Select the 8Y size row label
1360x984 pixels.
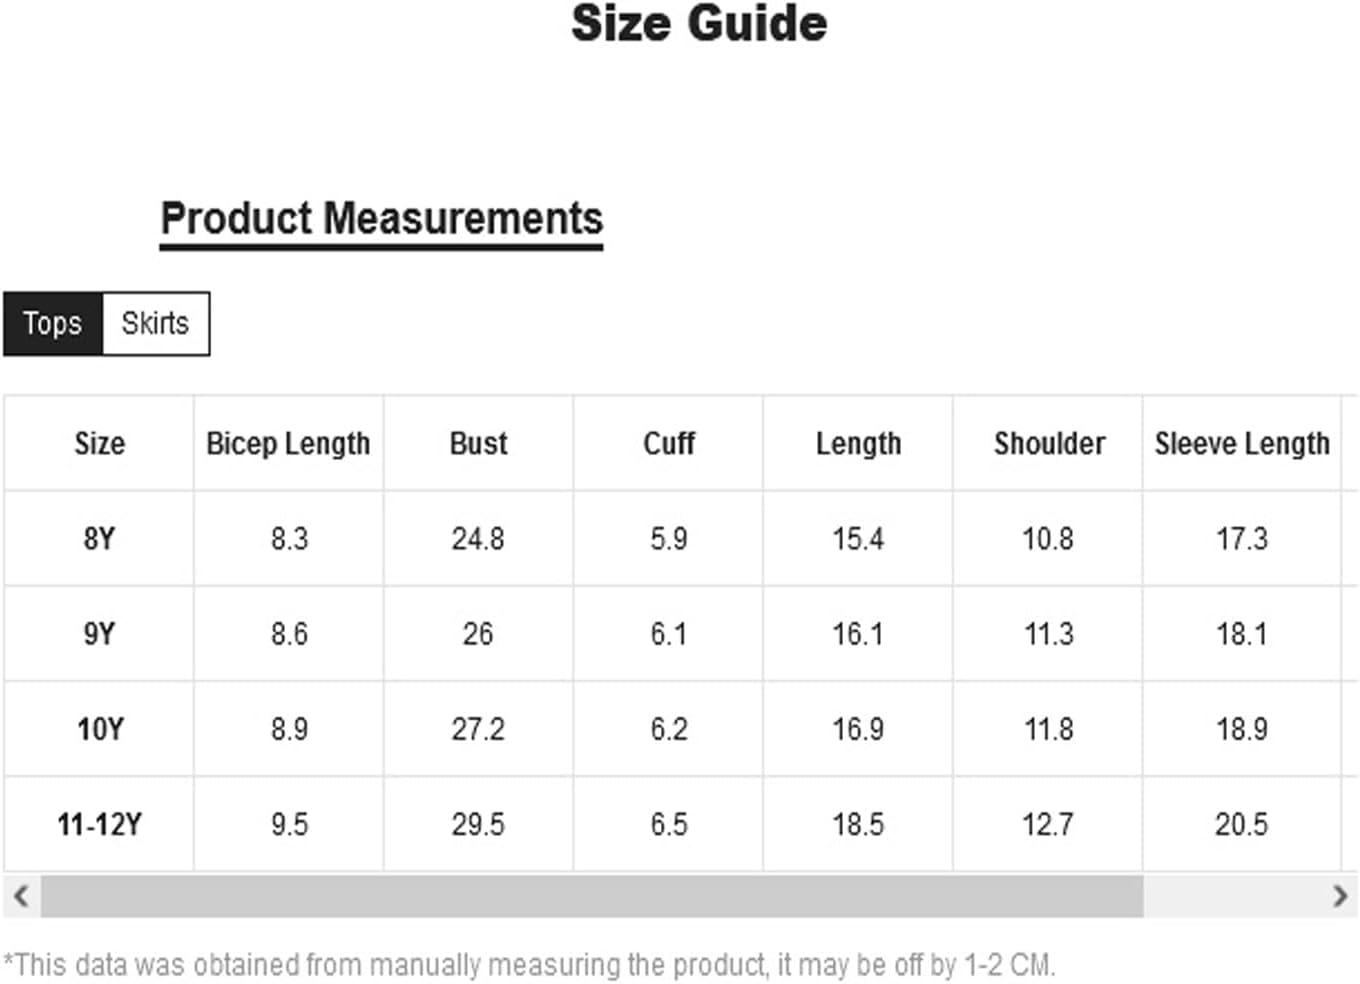(x=99, y=539)
